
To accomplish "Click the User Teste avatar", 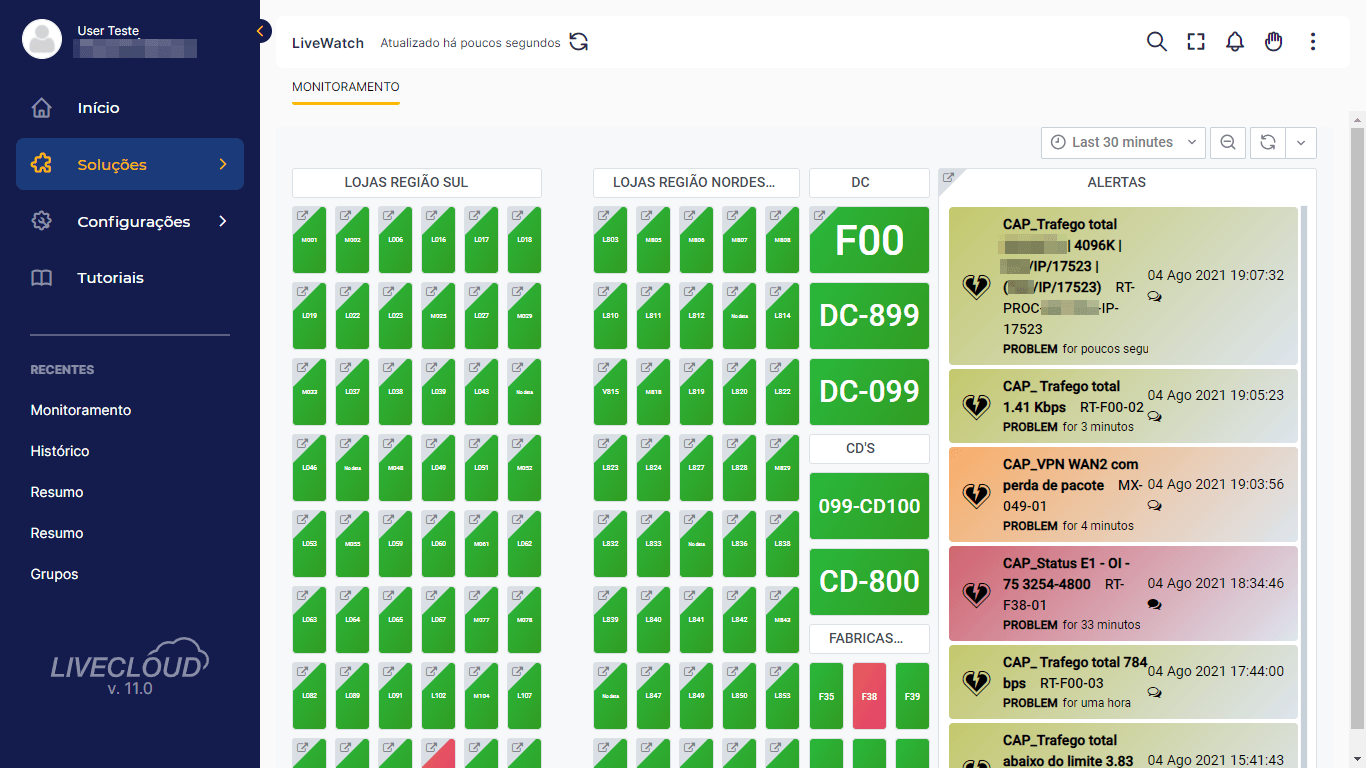I will click(x=42, y=39).
